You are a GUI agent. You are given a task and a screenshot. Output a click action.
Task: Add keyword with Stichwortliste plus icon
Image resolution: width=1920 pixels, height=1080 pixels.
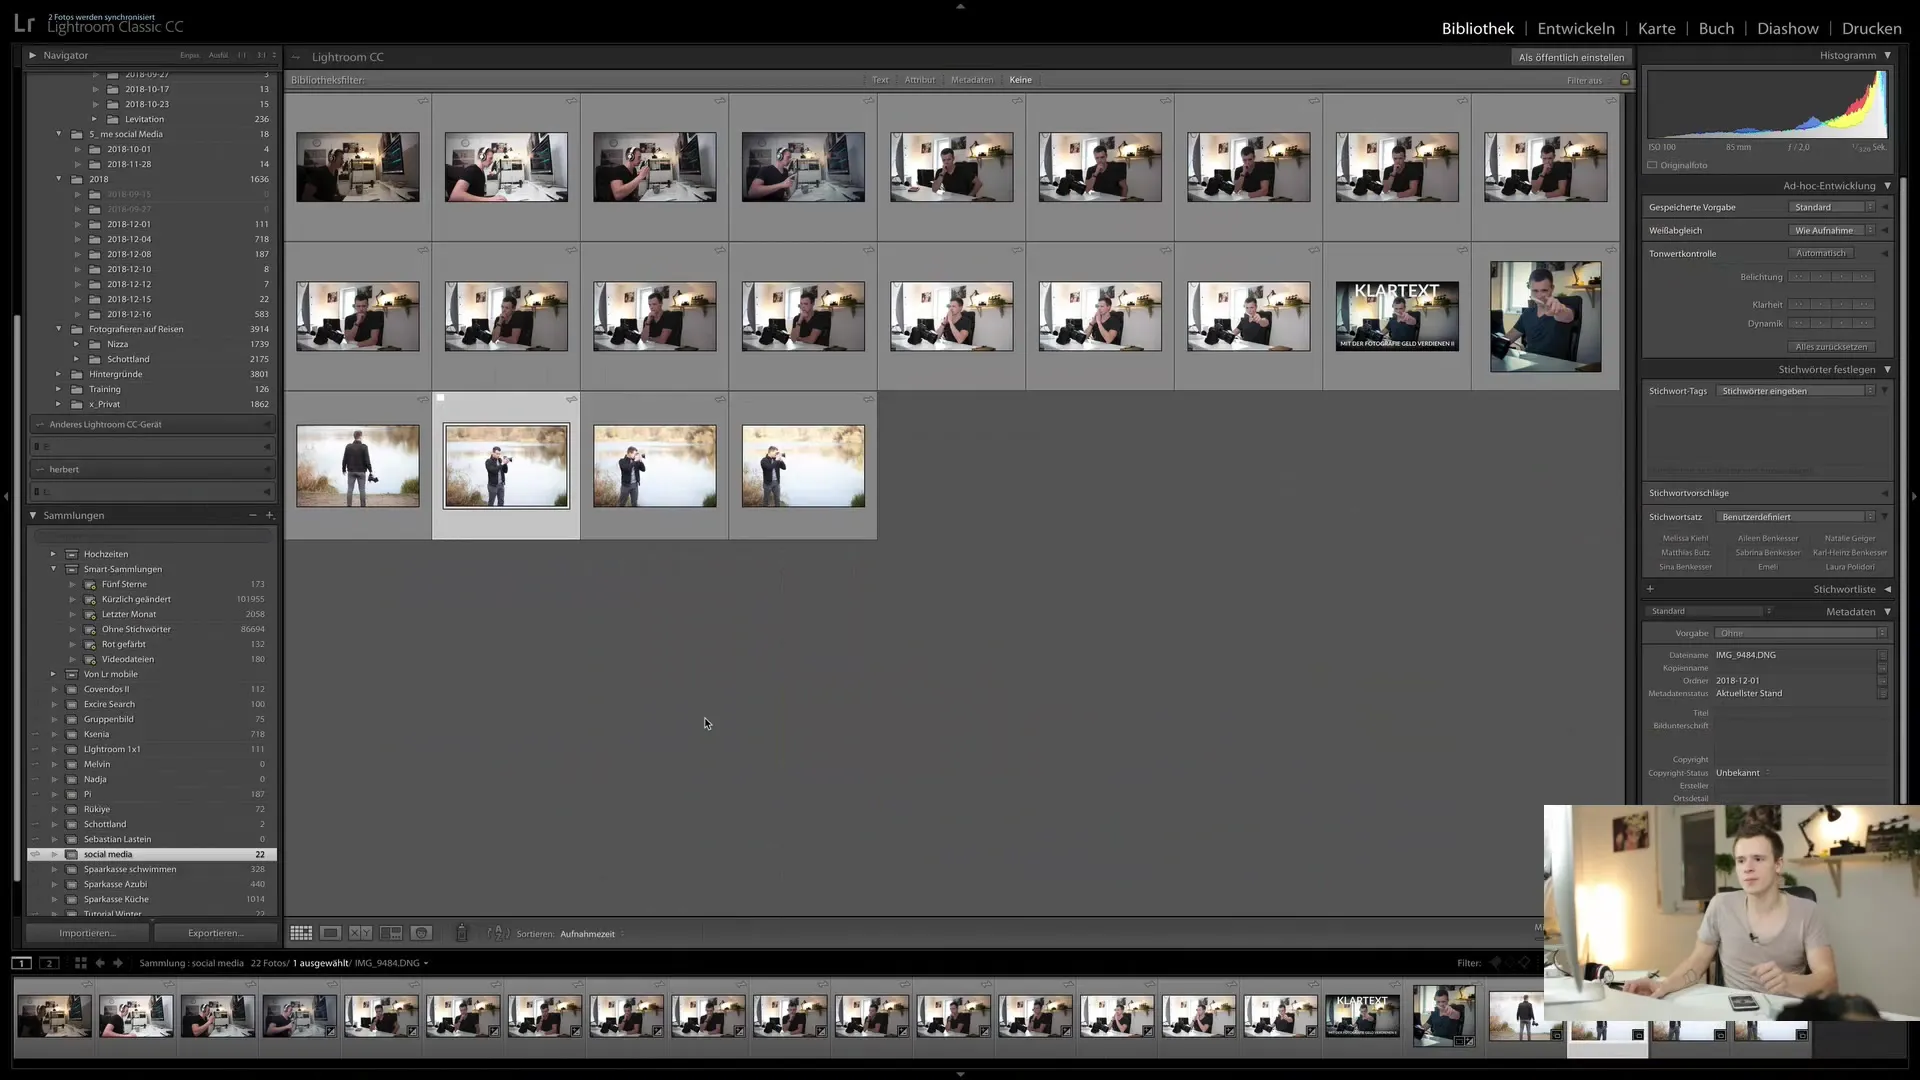click(x=1650, y=589)
